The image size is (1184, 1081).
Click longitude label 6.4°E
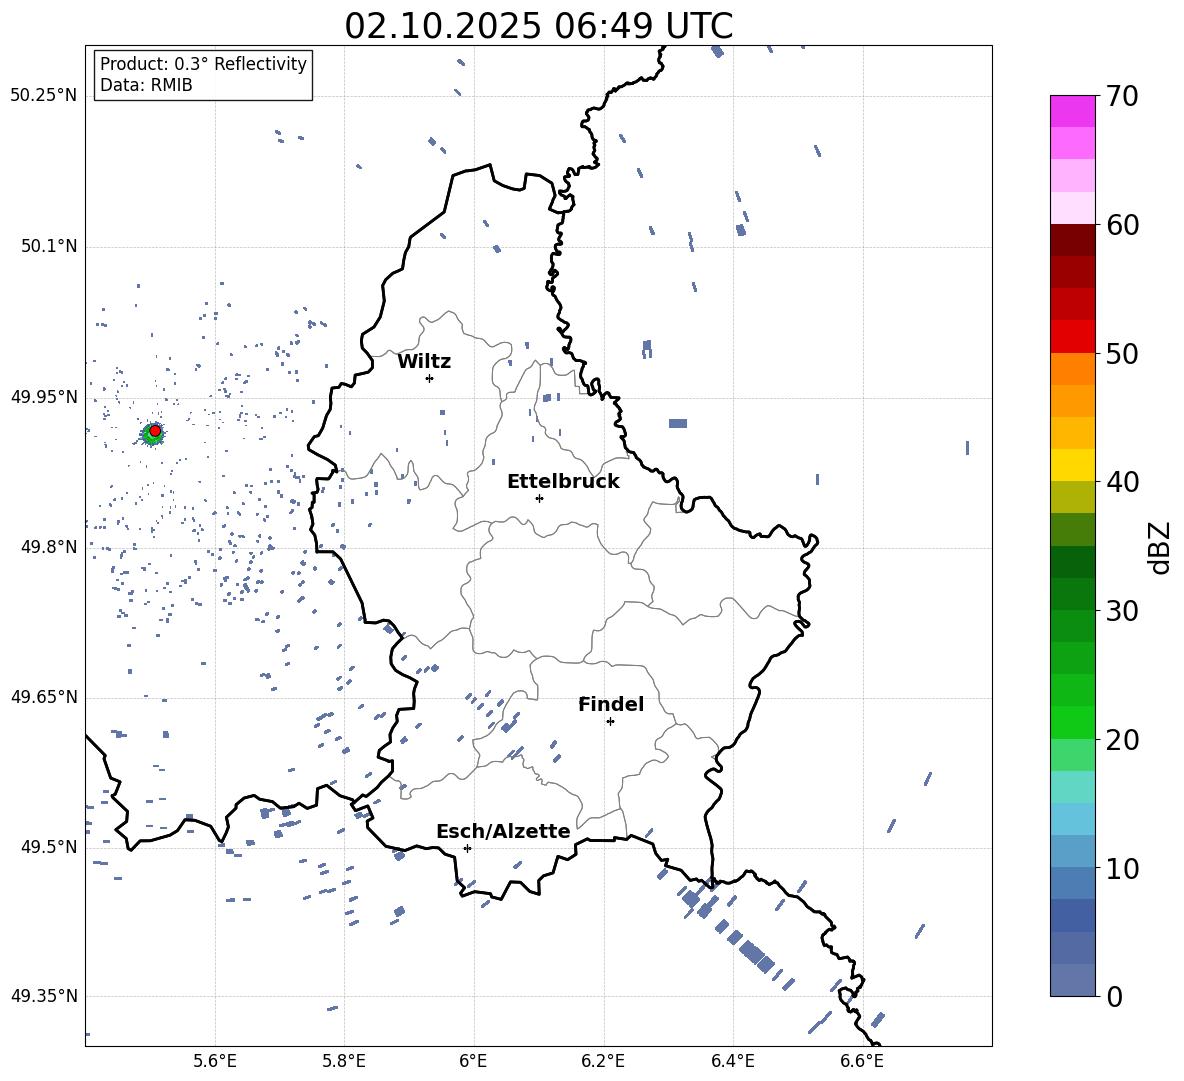(x=733, y=1061)
